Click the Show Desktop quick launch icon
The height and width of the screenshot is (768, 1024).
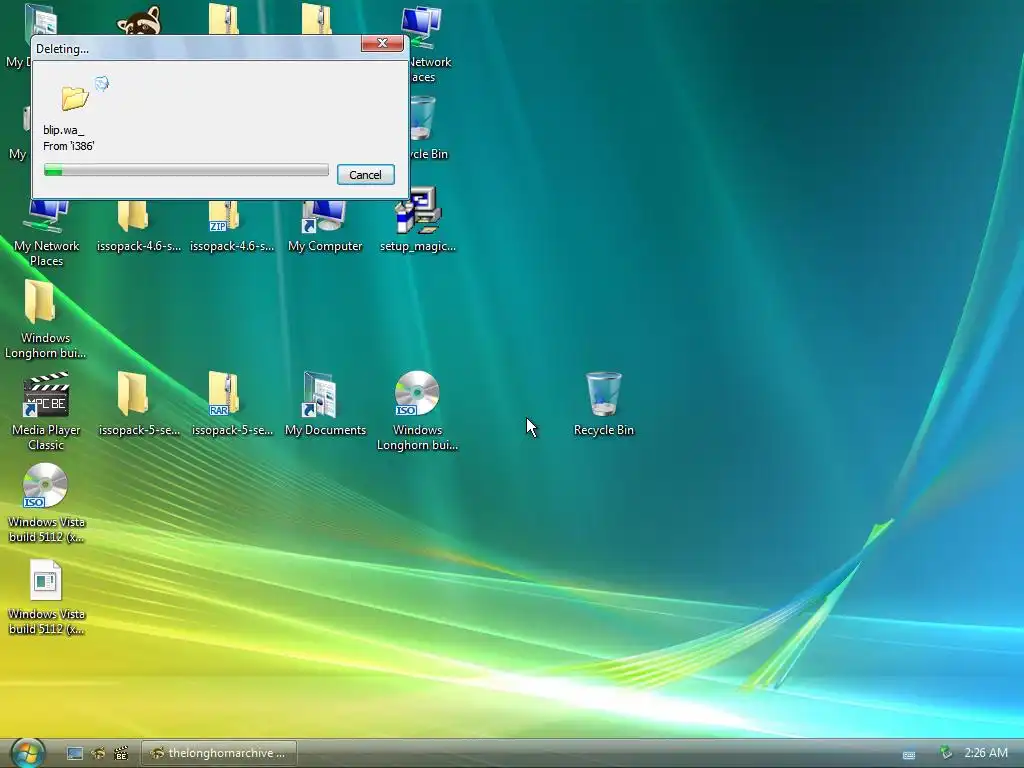(x=75, y=754)
